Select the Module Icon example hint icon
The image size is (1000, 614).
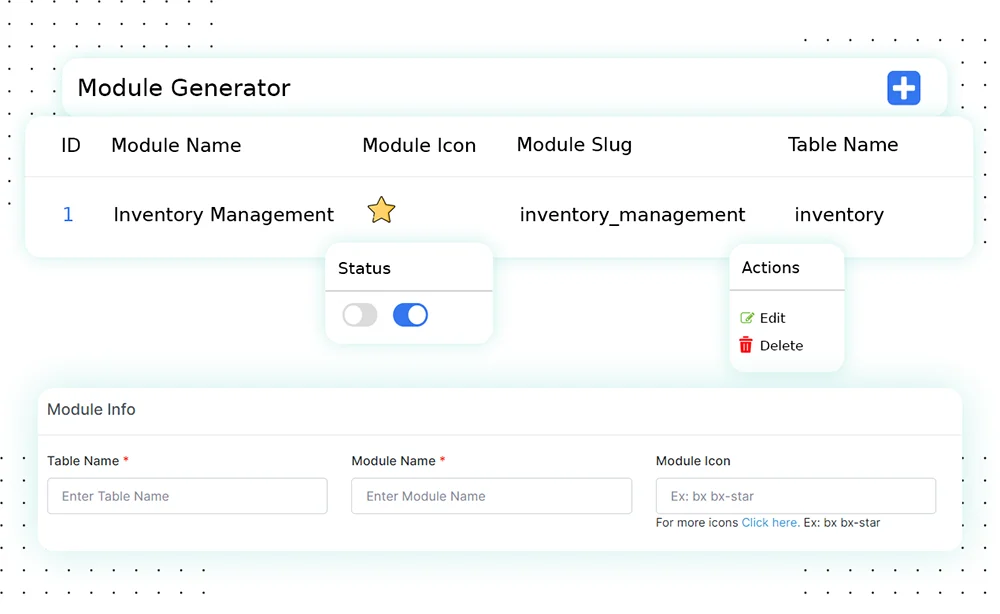795,496
